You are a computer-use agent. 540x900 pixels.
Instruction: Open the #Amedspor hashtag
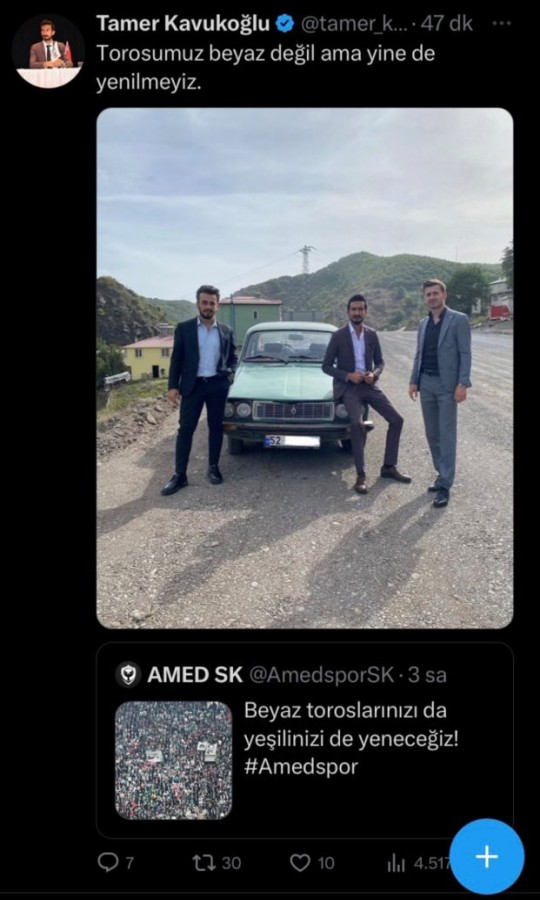click(301, 767)
